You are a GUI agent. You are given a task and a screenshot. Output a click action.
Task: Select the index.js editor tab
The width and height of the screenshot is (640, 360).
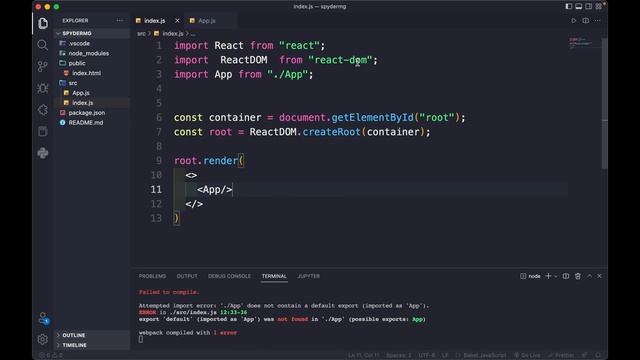(154, 20)
